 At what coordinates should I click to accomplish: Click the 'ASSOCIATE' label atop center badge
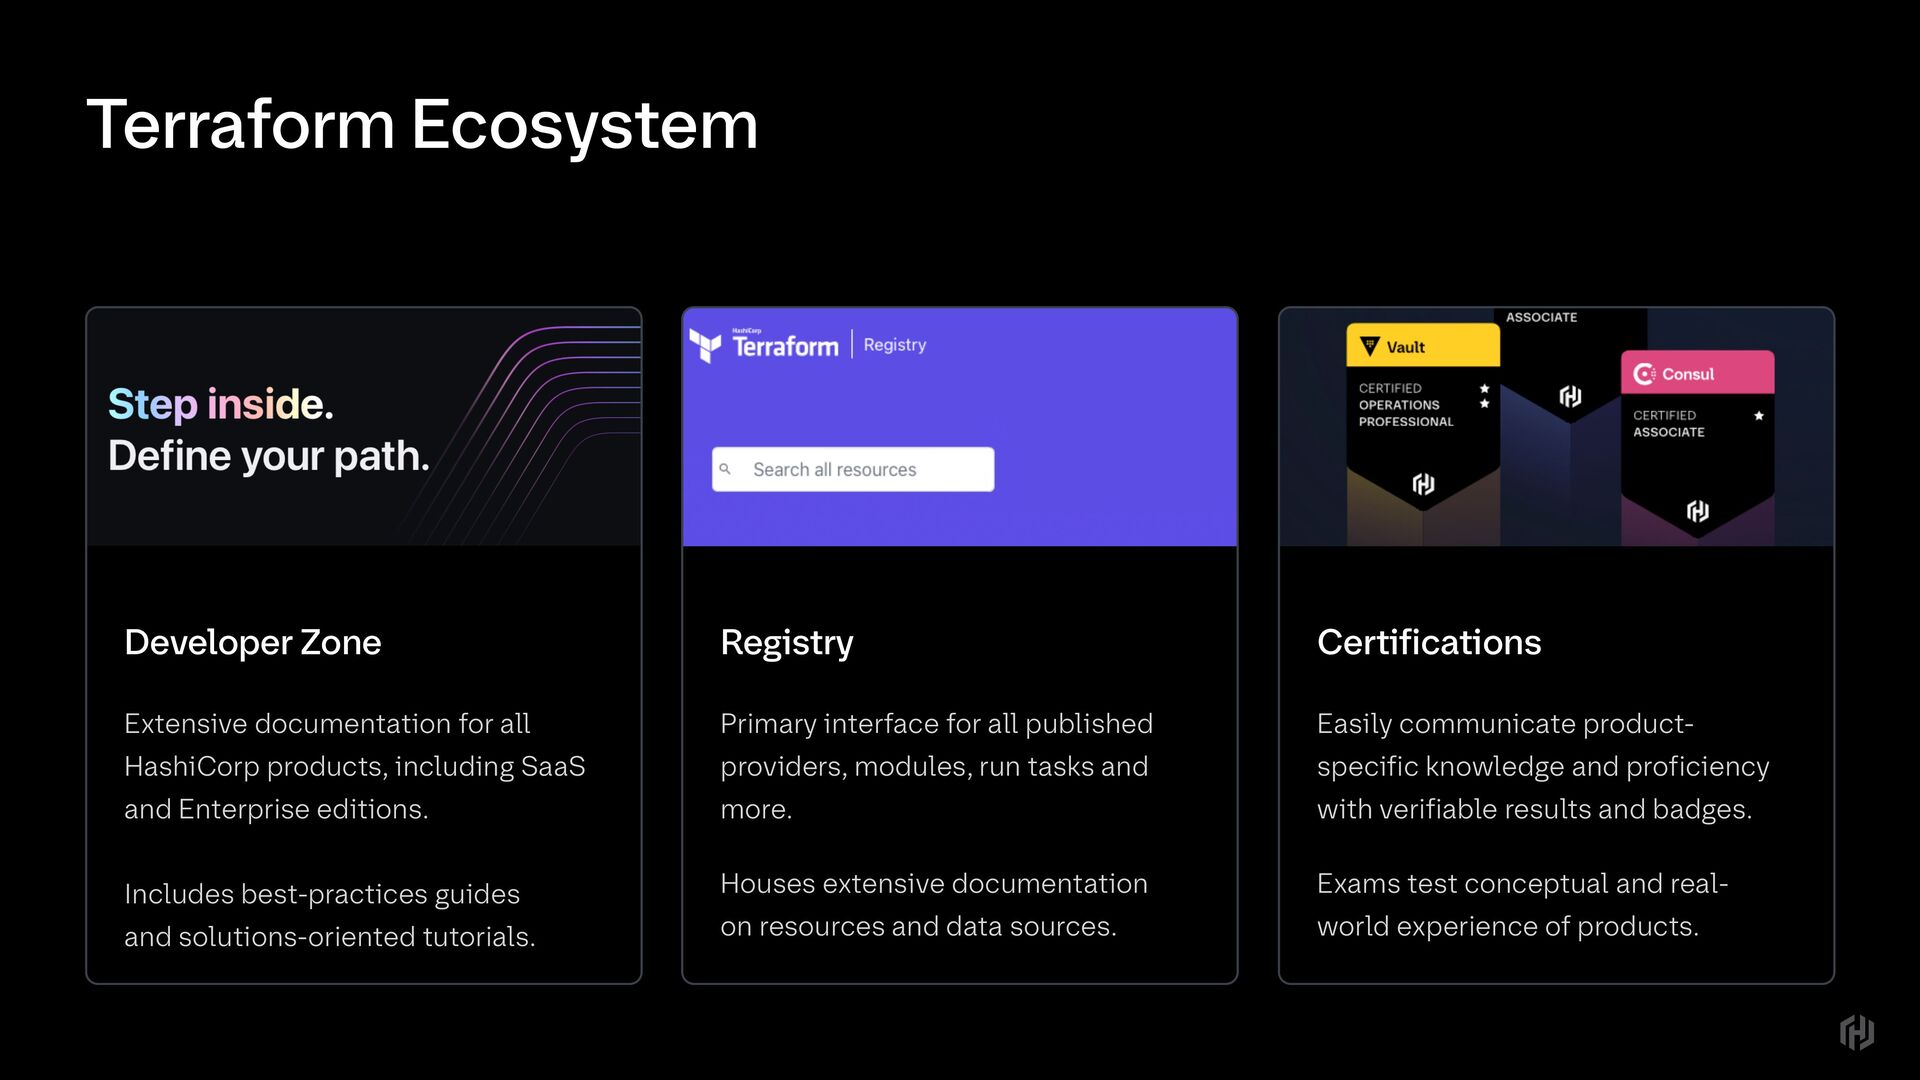[x=1541, y=317]
